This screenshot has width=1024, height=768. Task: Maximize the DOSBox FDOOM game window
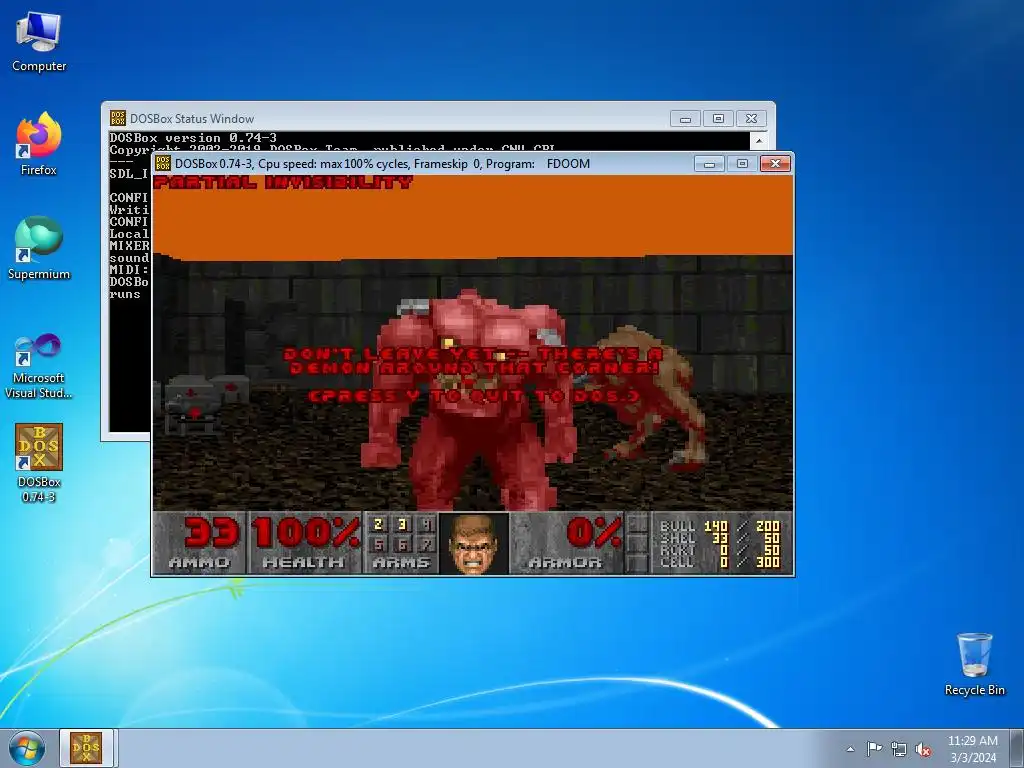(x=743, y=163)
